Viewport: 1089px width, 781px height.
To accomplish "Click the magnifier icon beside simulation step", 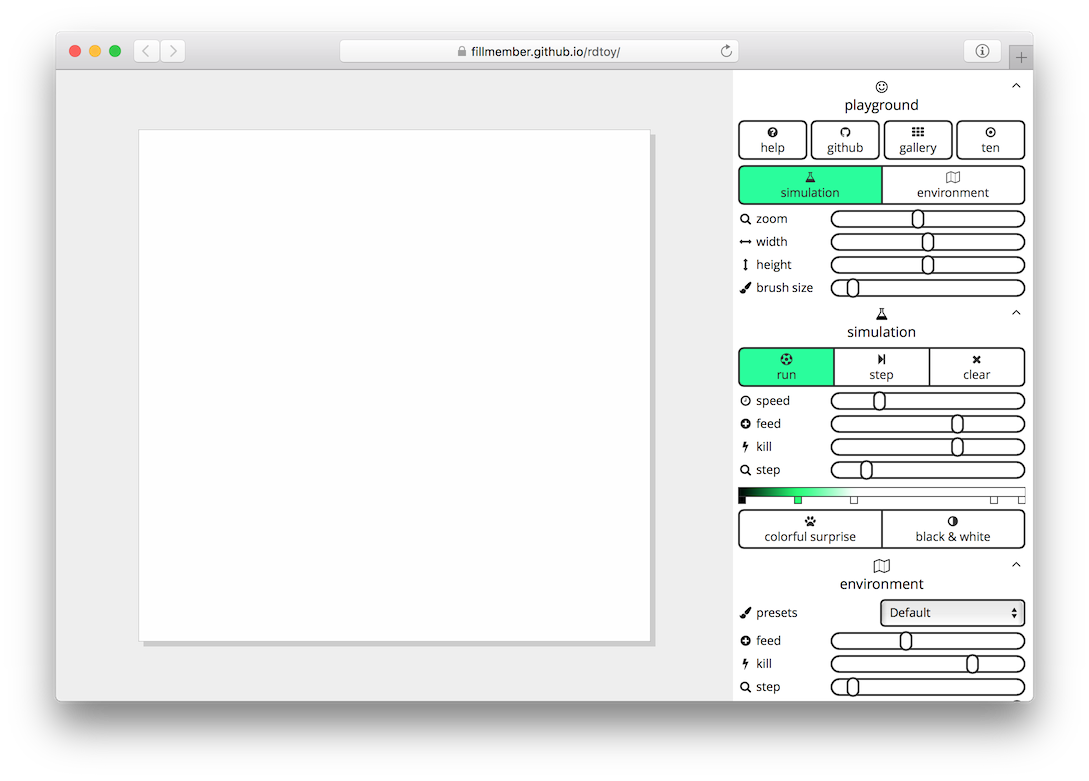I will pos(745,470).
